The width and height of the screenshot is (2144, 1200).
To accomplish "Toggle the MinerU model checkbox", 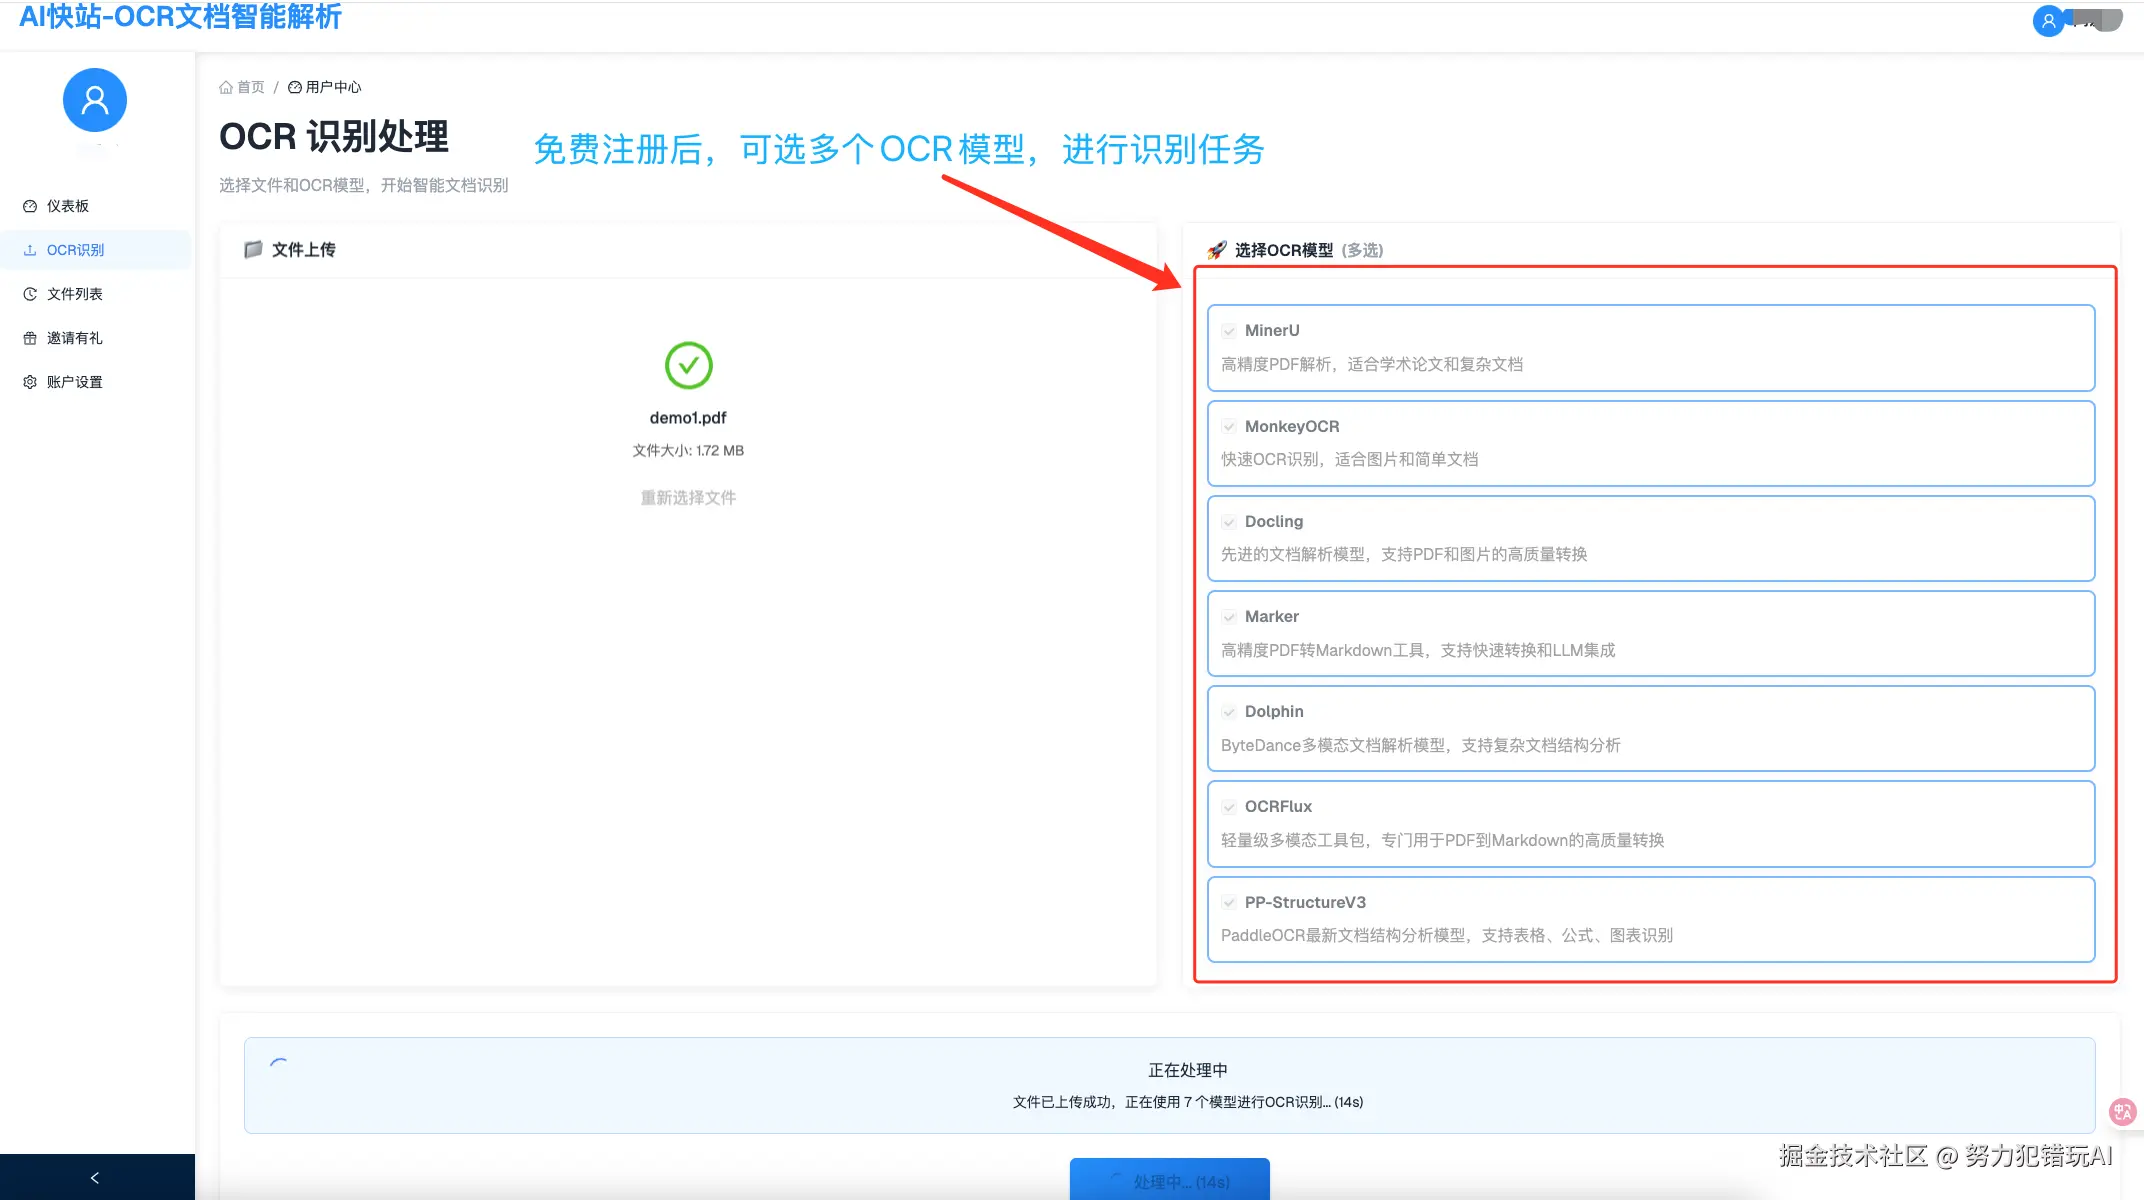I will pyautogui.click(x=1229, y=330).
